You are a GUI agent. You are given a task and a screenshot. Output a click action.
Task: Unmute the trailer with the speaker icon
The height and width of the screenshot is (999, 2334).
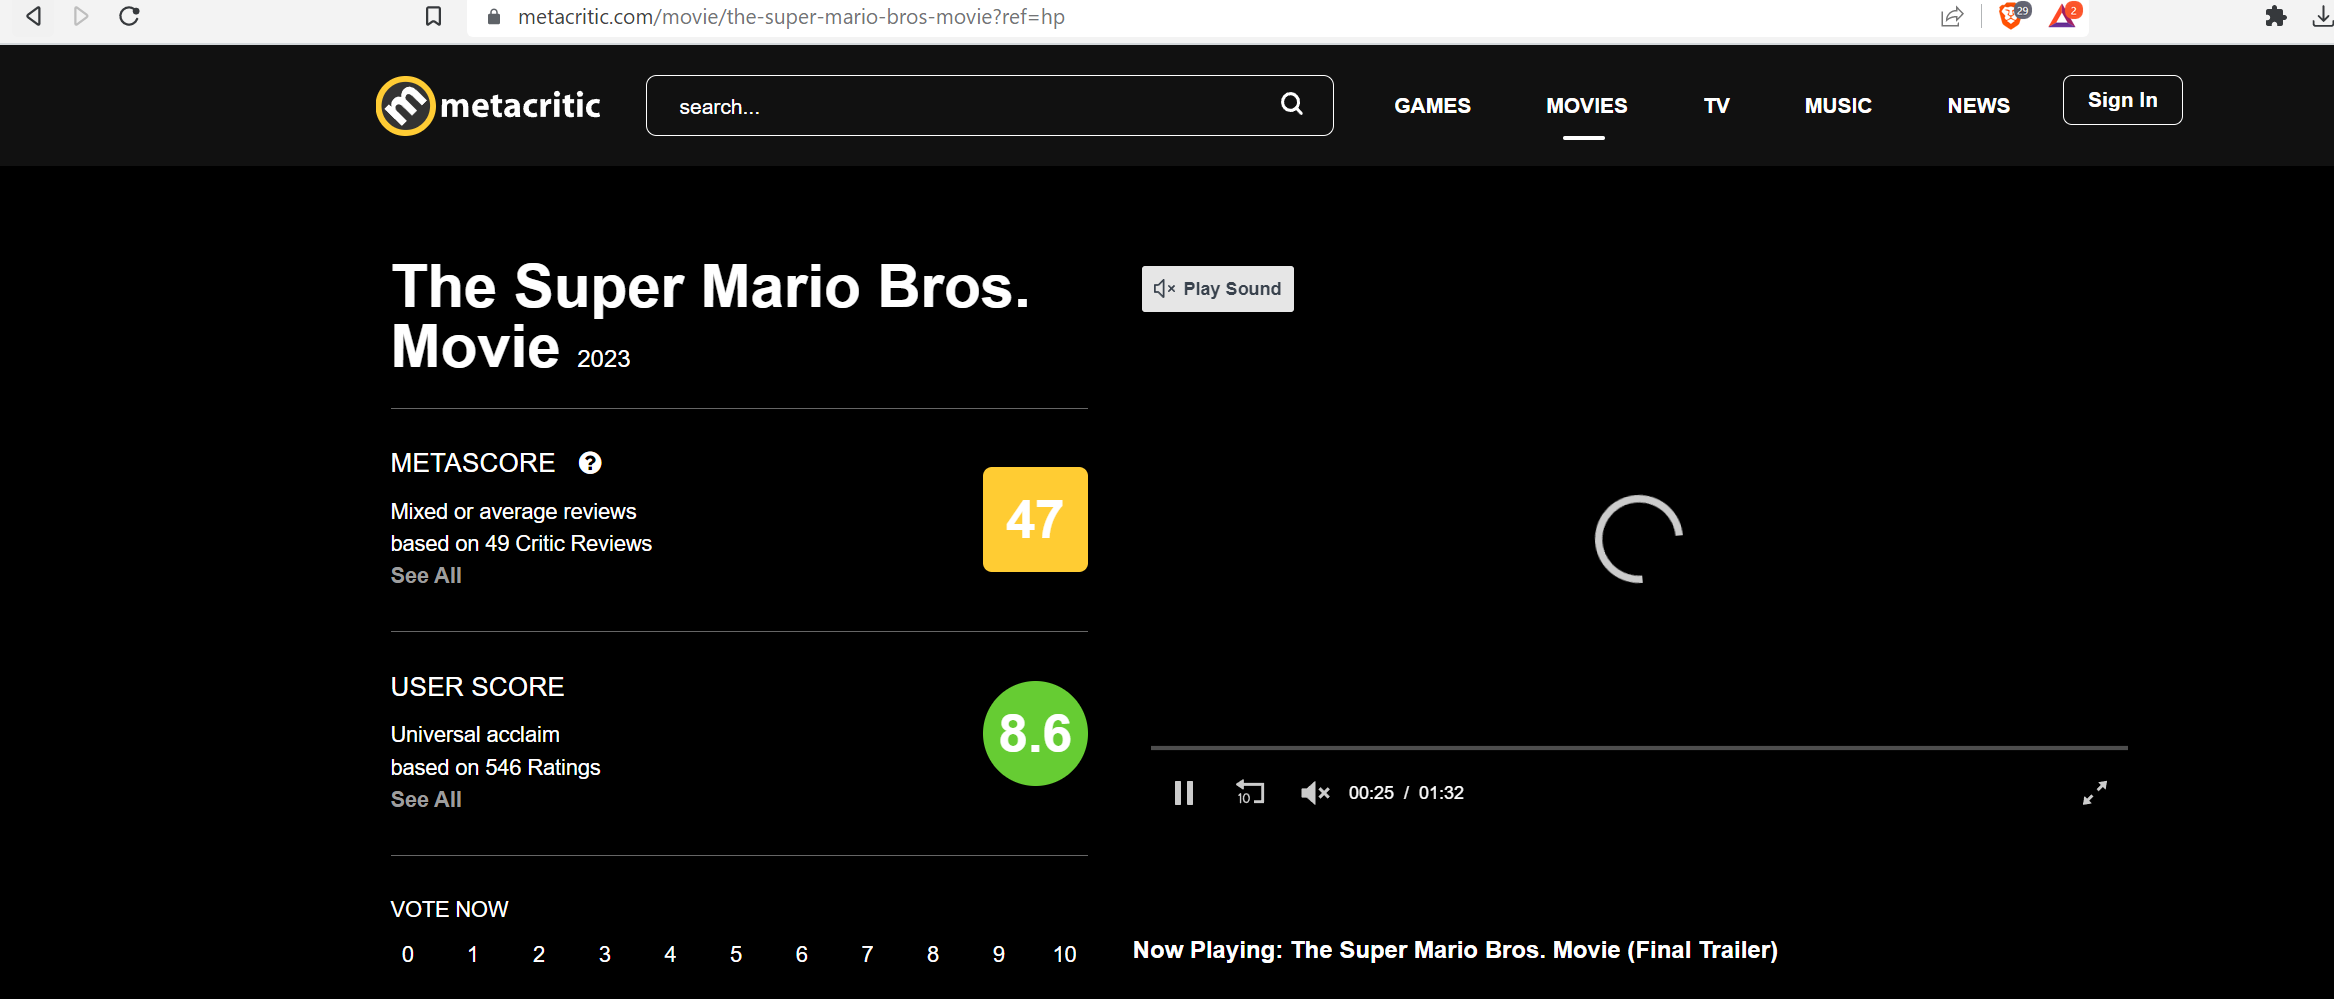click(x=1314, y=793)
